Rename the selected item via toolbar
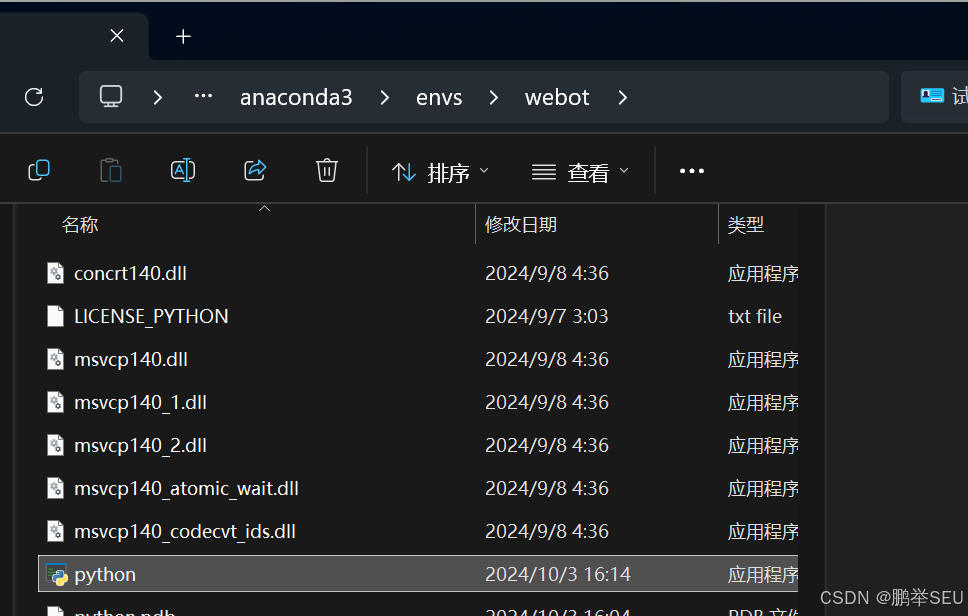 tap(183, 170)
